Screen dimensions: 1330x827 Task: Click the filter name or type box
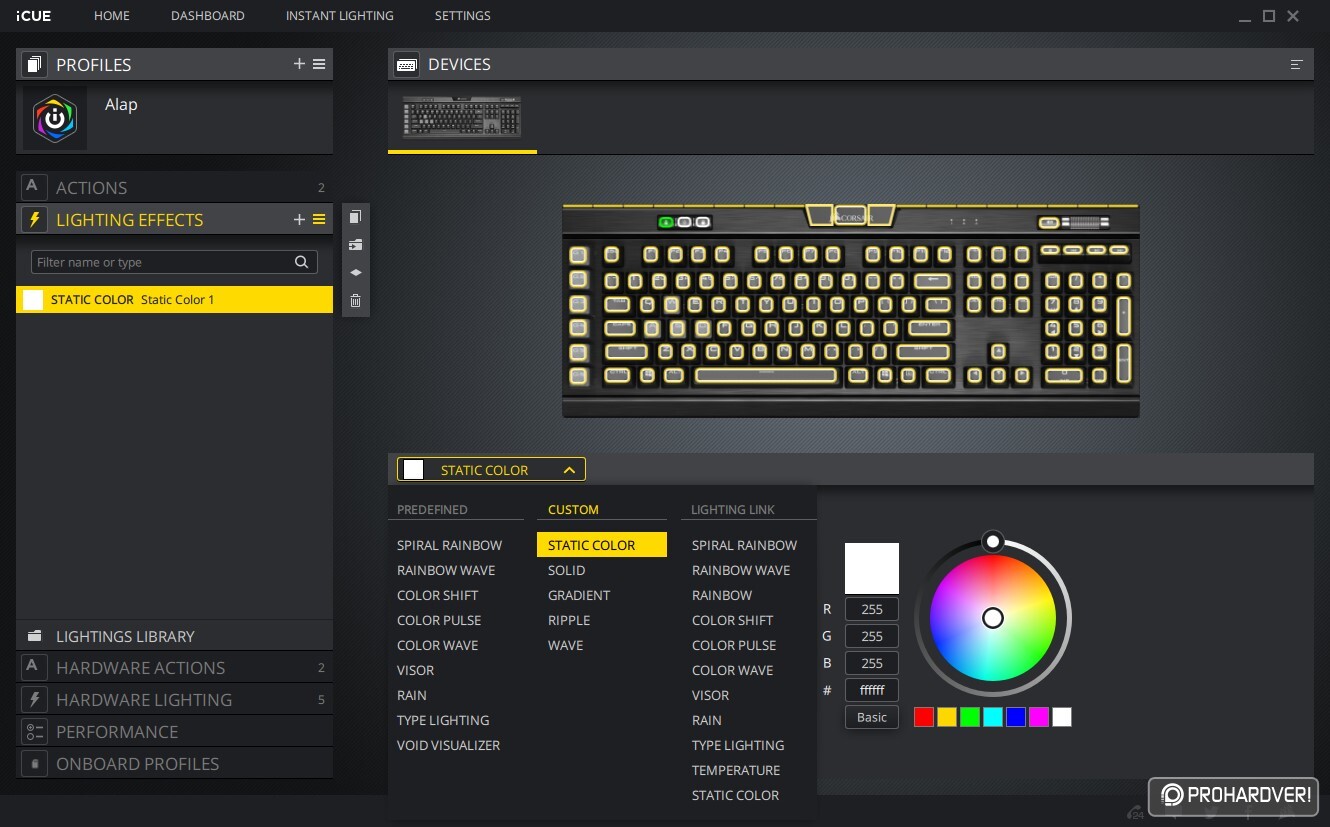174,262
